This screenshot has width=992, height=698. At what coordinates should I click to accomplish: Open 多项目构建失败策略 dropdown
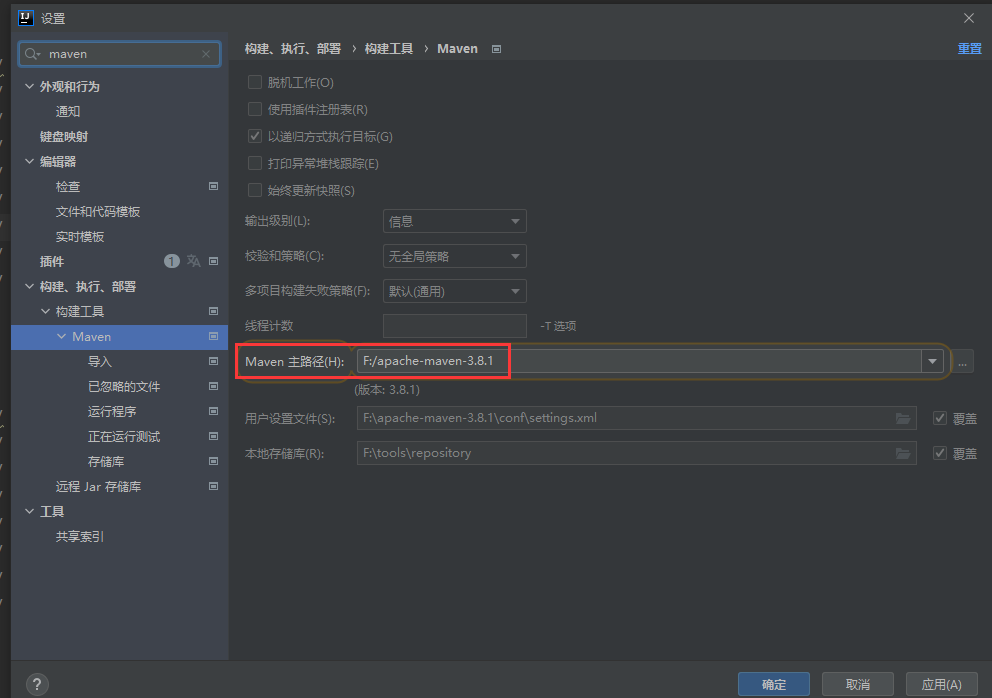coord(455,291)
